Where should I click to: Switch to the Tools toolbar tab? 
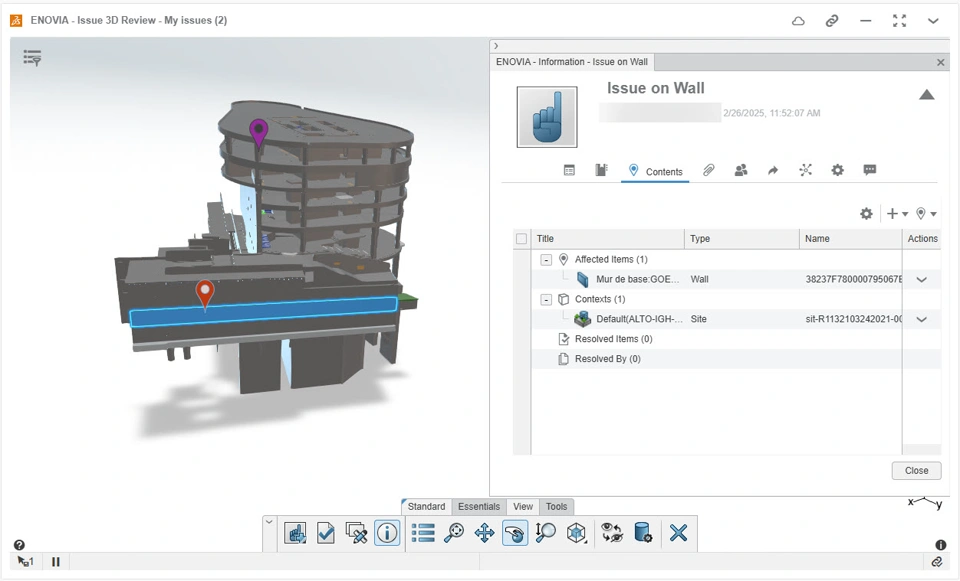coord(557,506)
